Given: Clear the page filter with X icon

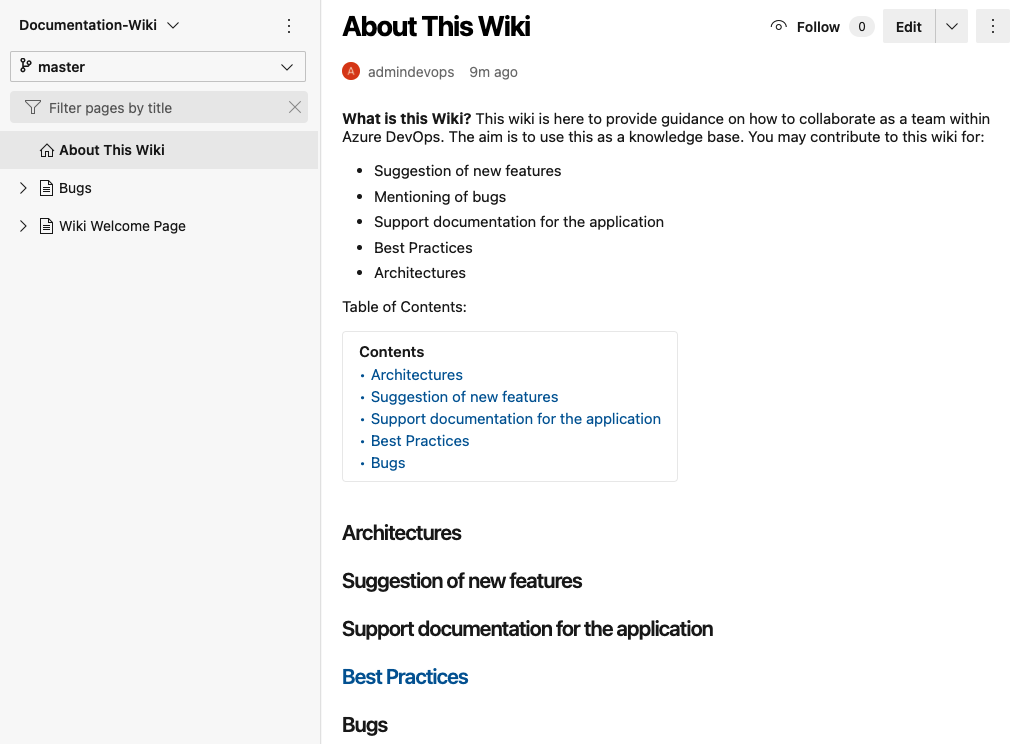Looking at the screenshot, I should click(x=295, y=107).
